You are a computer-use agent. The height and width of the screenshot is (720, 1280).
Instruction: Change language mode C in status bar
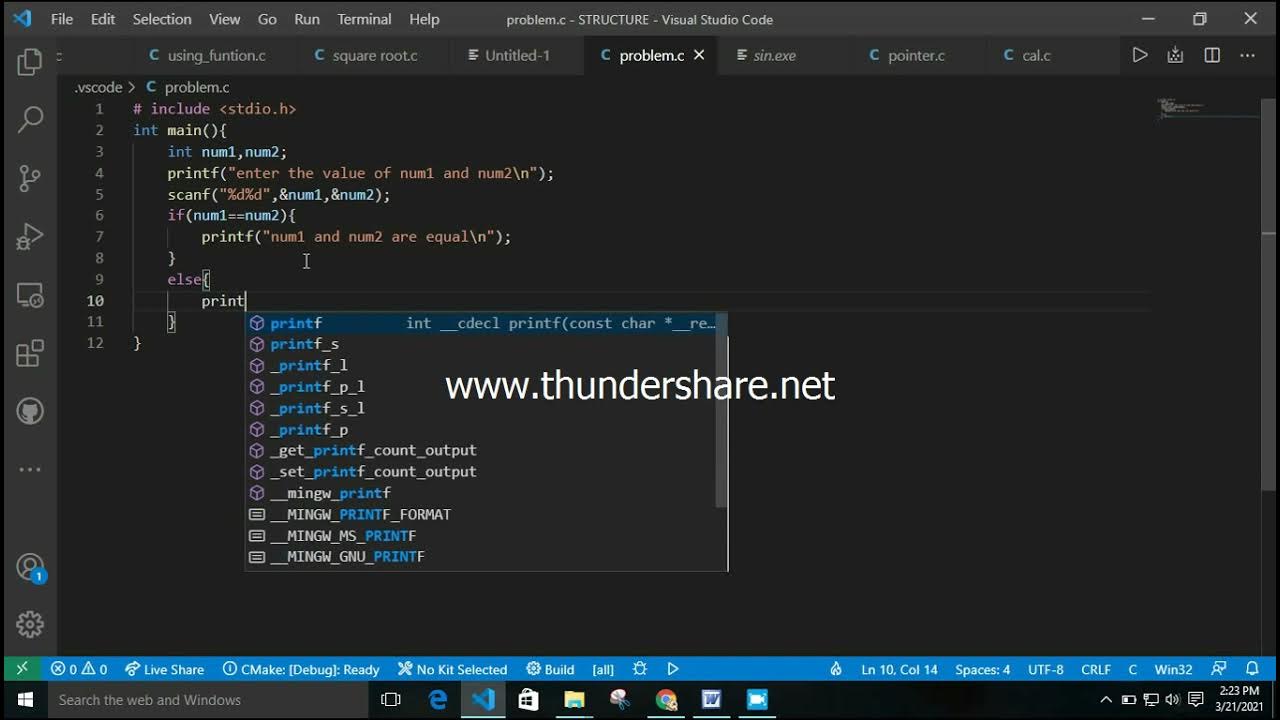click(1133, 669)
